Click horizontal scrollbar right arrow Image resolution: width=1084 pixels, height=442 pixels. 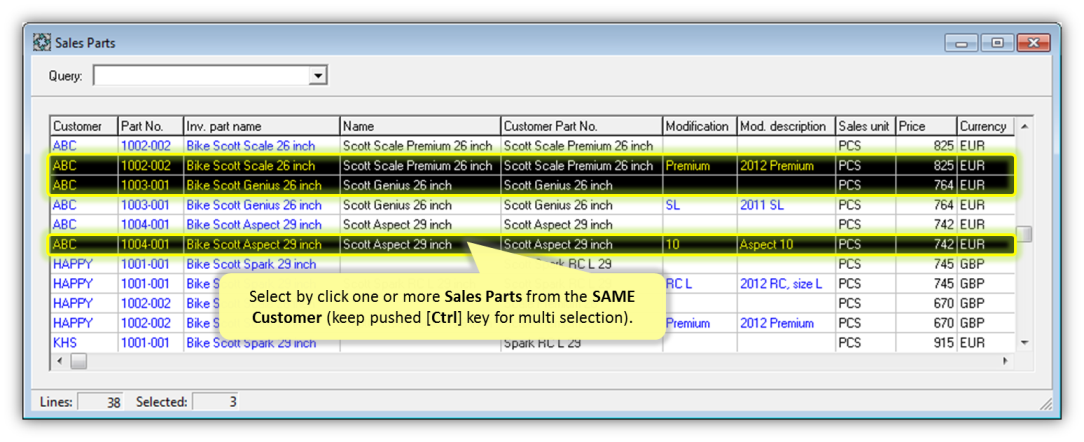pyautogui.click(x=1006, y=361)
